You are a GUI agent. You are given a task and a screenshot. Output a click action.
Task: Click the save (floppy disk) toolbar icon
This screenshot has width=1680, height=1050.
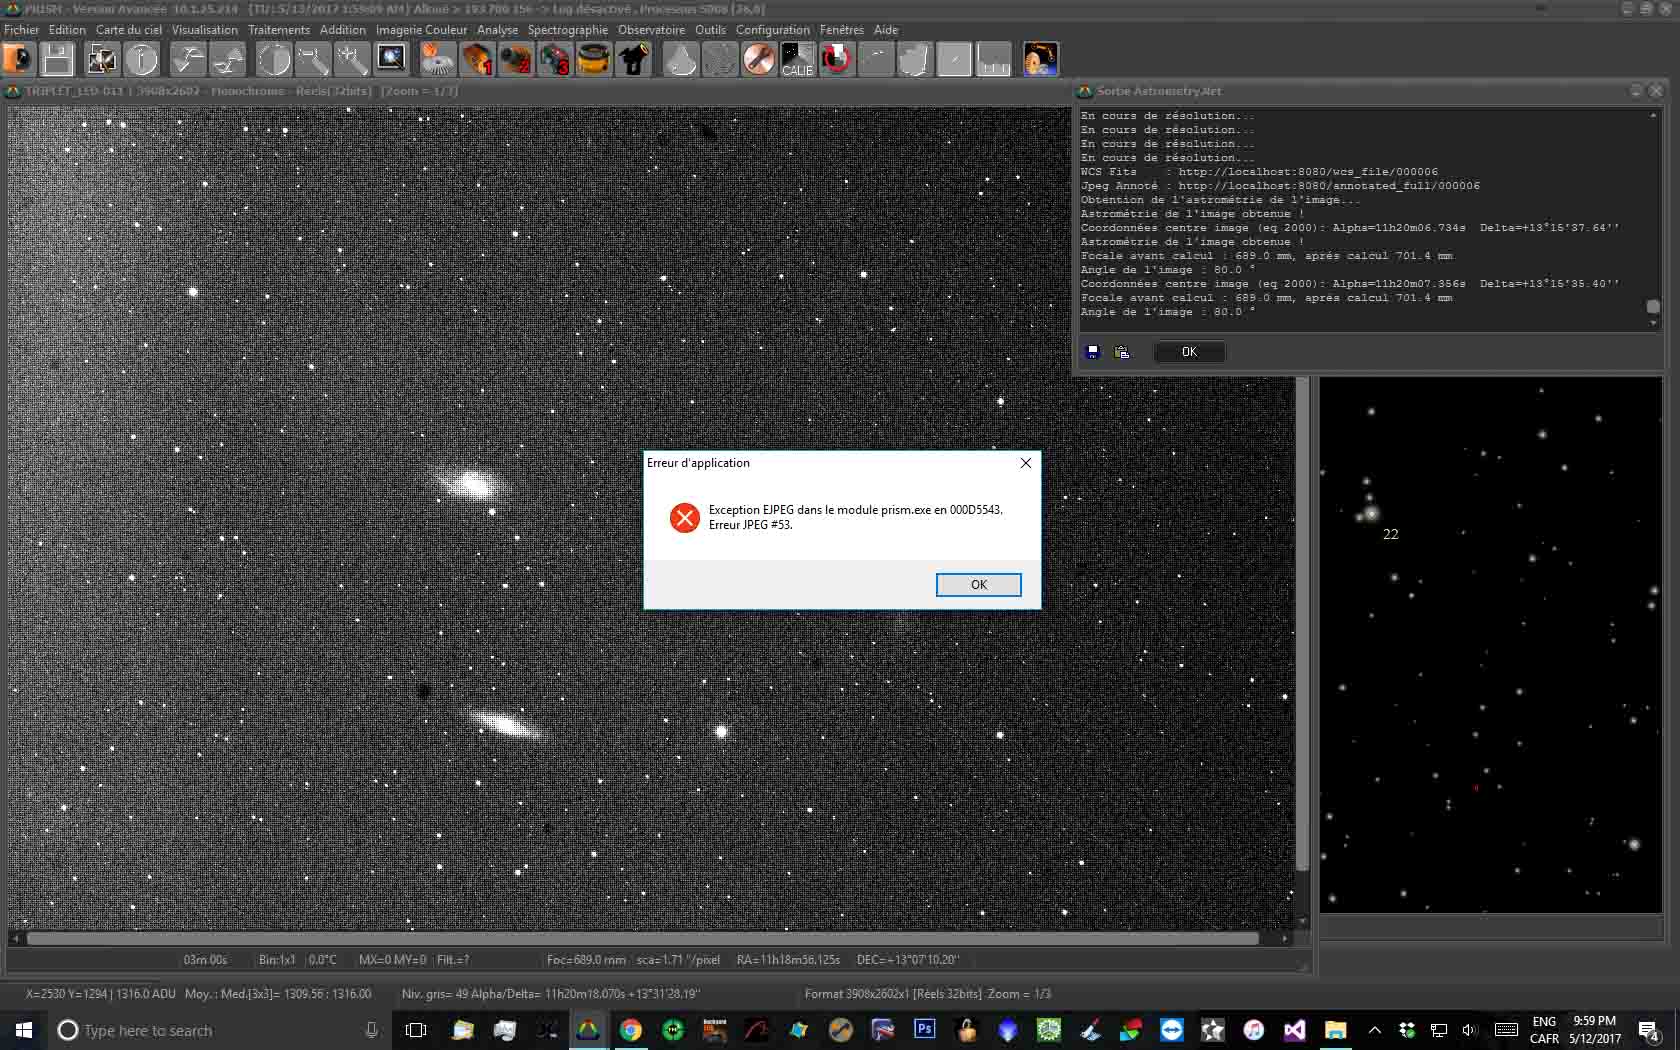[x=58, y=60]
